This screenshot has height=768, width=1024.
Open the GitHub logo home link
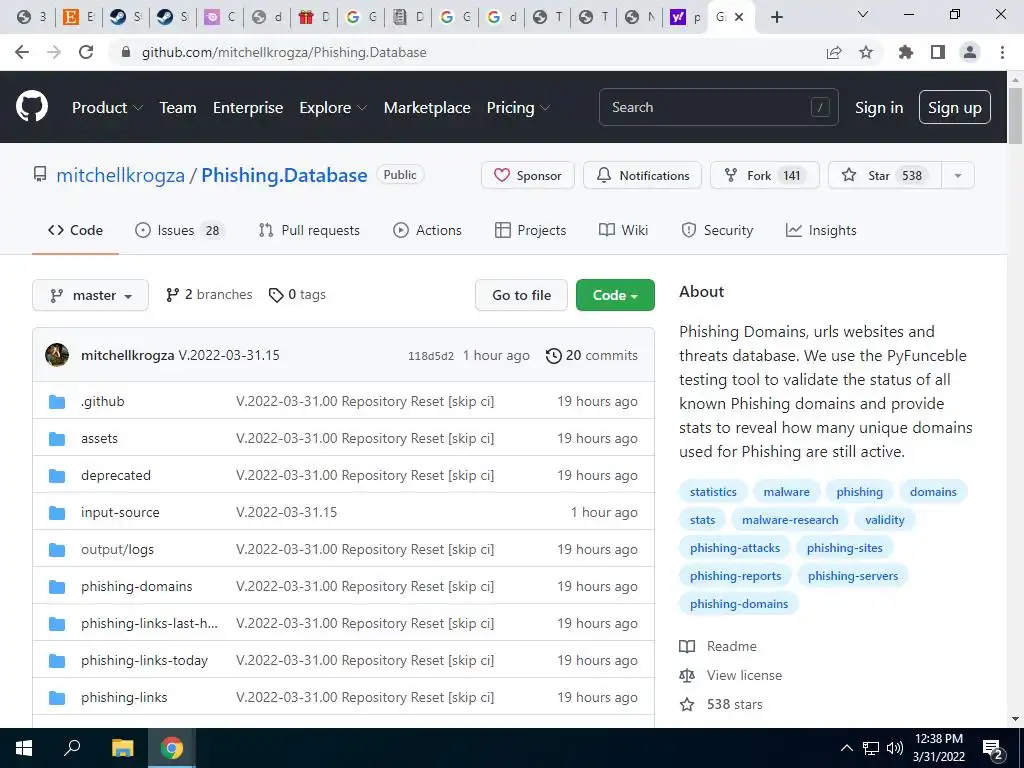[32, 107]
